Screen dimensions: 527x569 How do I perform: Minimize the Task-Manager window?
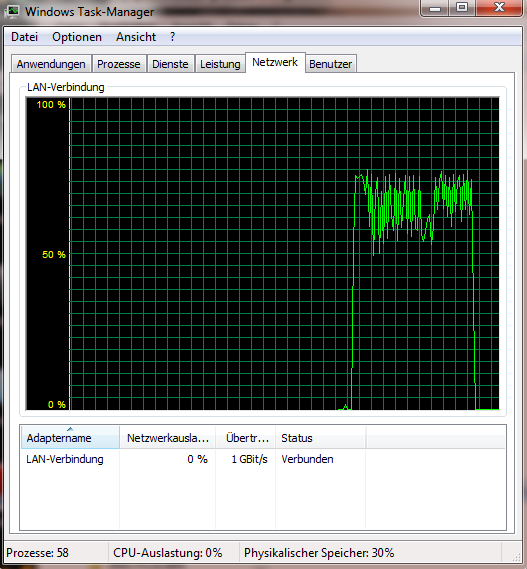click(x=435, y=8)
